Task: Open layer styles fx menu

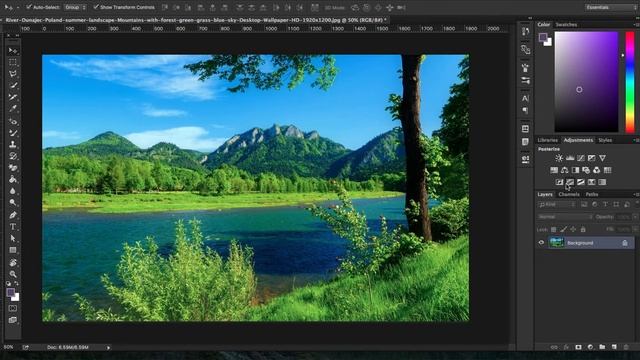Action: tap(566, 347)
